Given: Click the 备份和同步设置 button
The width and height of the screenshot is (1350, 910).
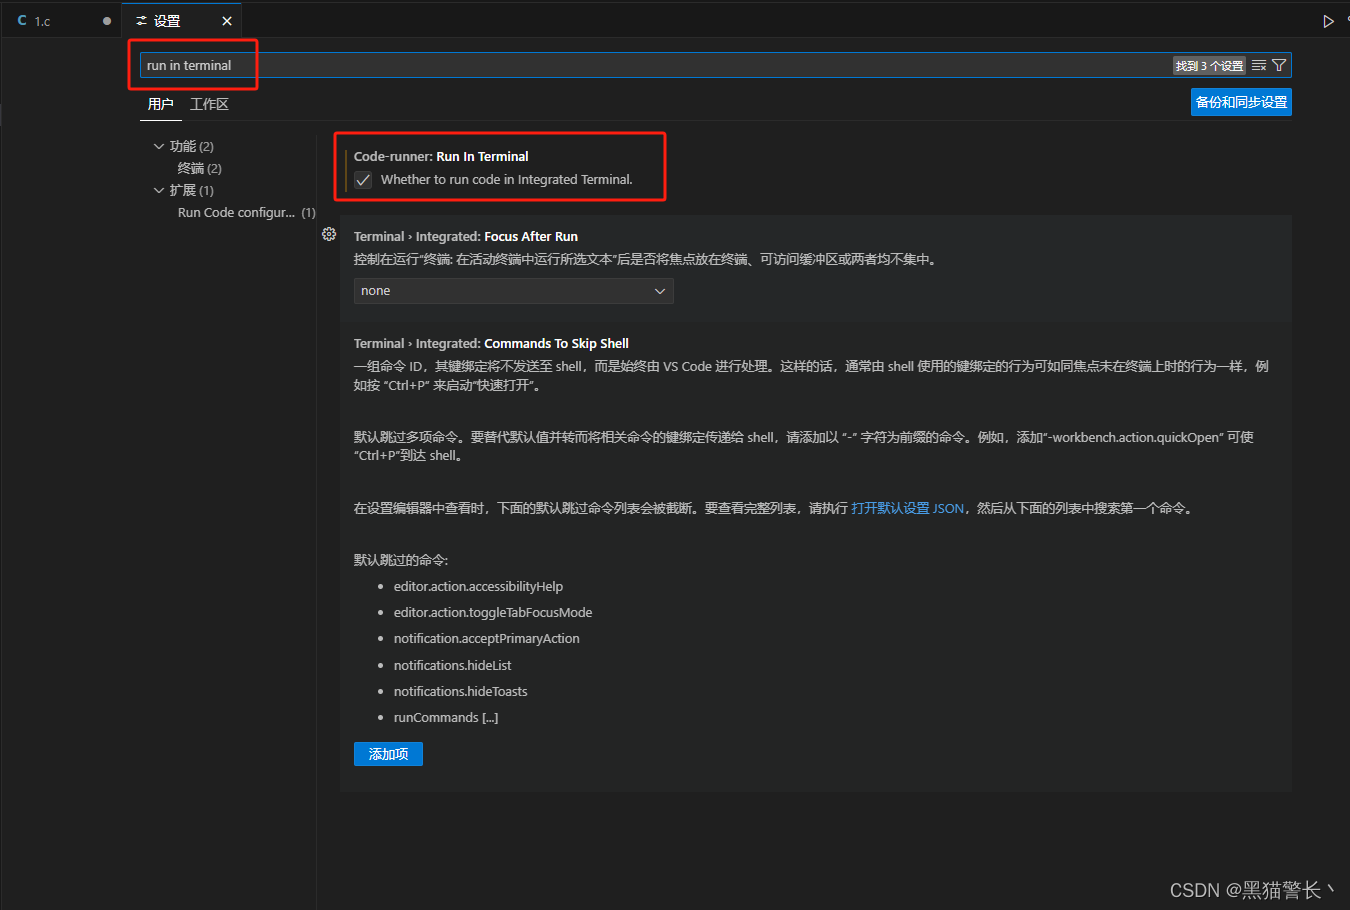Looking at the screenshot, I should pyautogui.click(x=1241, y=102).
